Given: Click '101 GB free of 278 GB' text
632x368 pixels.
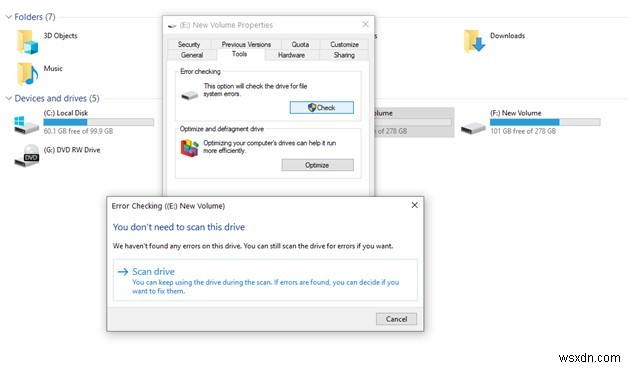Looking at the screenshot, I should pos(523,131).
